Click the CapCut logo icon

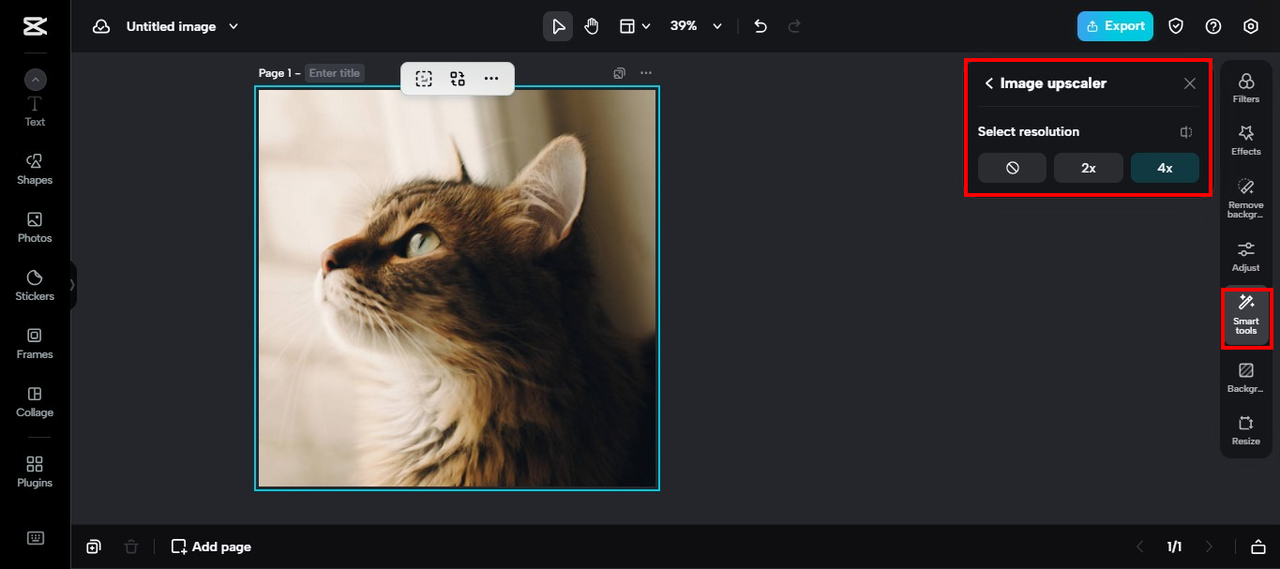pyautogui.click(x=35, y=26)
